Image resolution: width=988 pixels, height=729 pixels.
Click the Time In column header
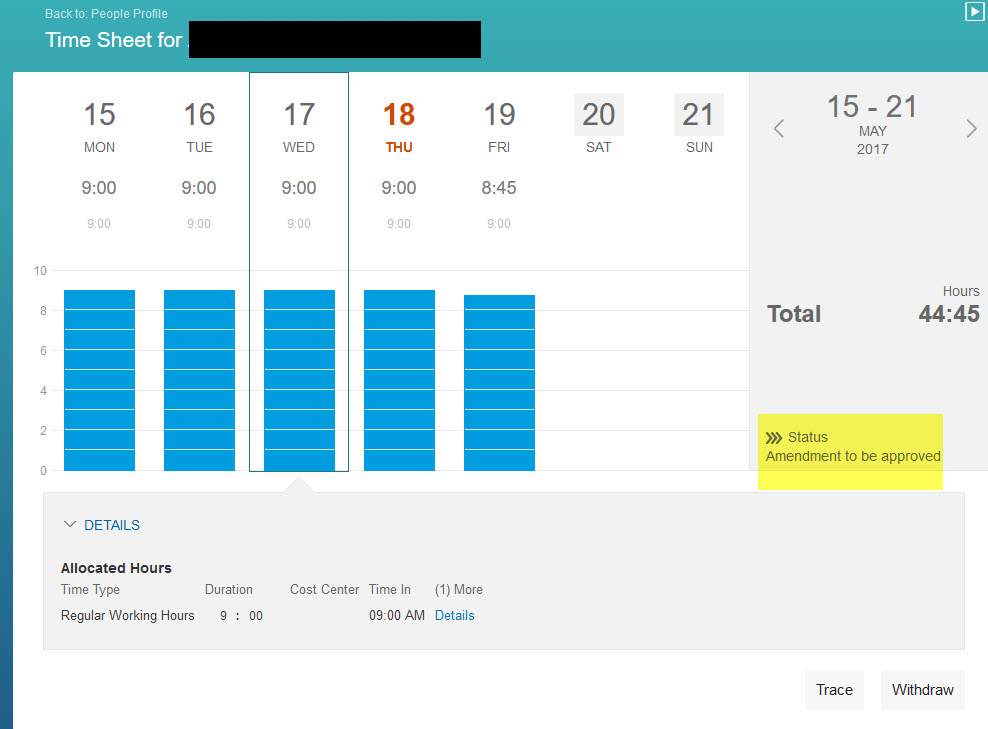click(389, 590)
